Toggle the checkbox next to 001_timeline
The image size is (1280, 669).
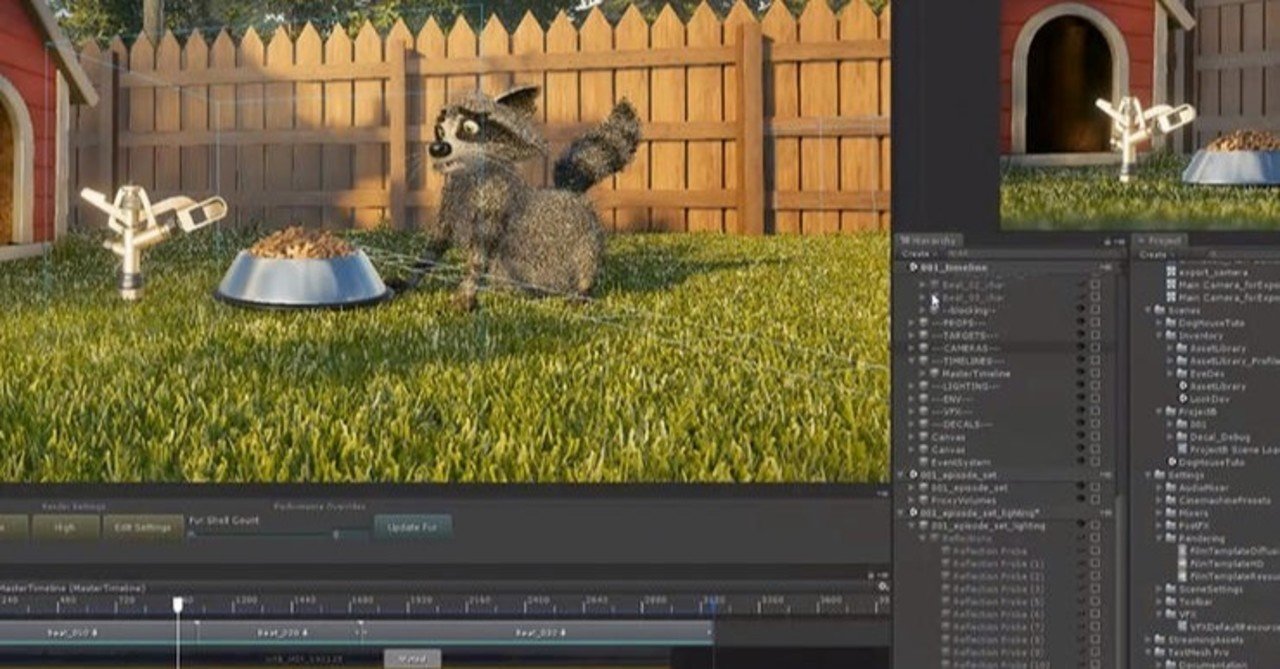(x=1100, y=267)
